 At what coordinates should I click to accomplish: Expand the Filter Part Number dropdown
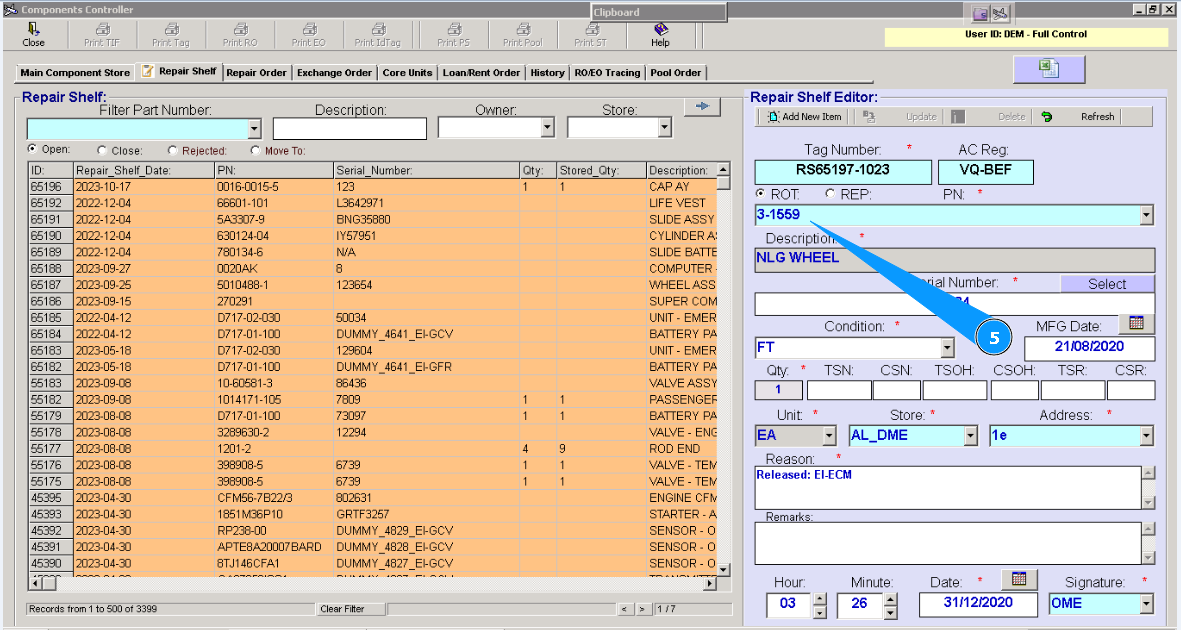coord(254,129)
